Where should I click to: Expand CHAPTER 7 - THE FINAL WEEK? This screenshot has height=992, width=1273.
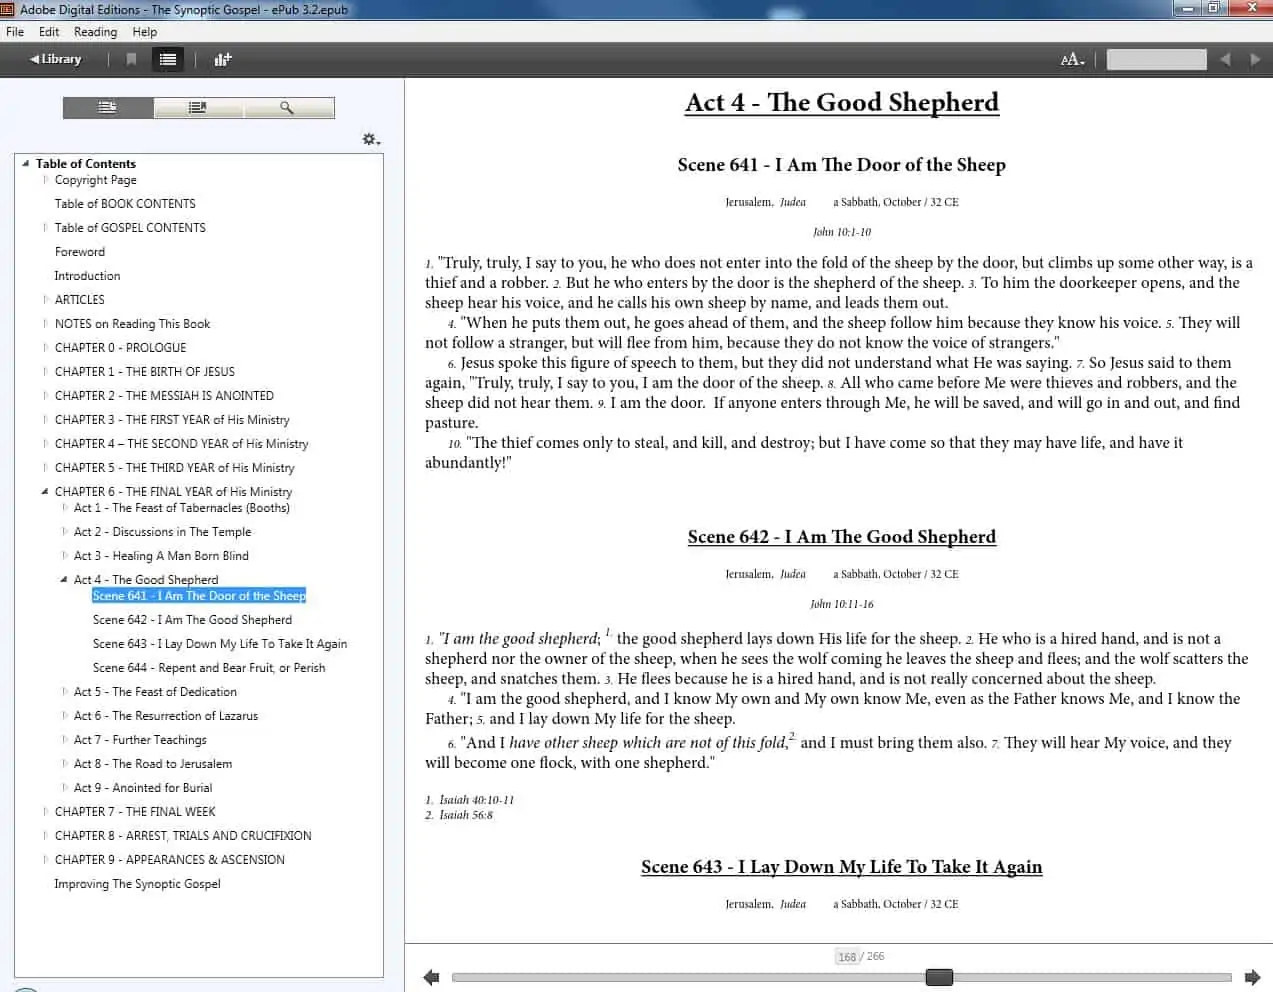[x=45, y=811]
